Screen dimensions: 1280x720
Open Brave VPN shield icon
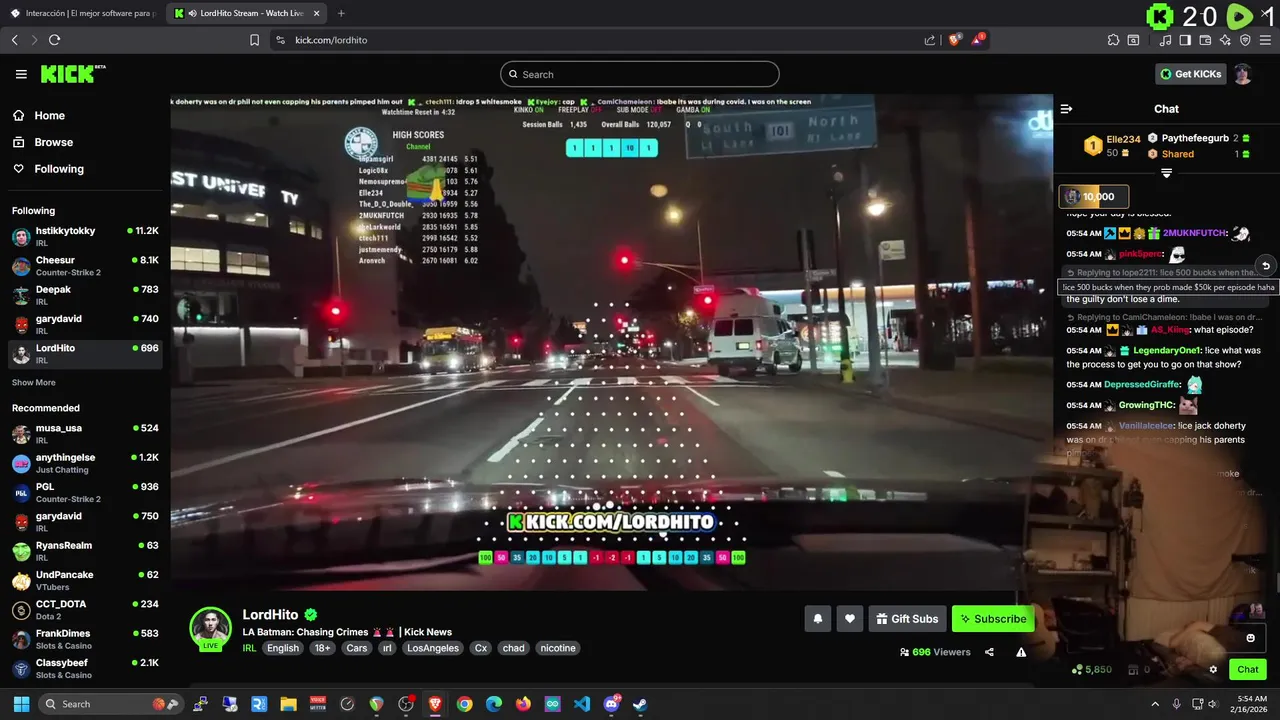(x=1245, y=40)
